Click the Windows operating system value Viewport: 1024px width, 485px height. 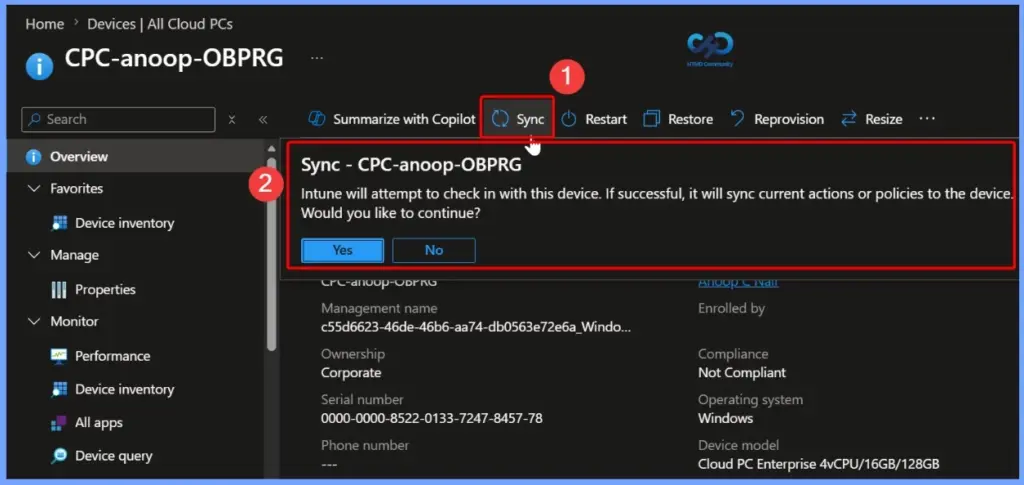pyautogui.click(x=726, y=418)
